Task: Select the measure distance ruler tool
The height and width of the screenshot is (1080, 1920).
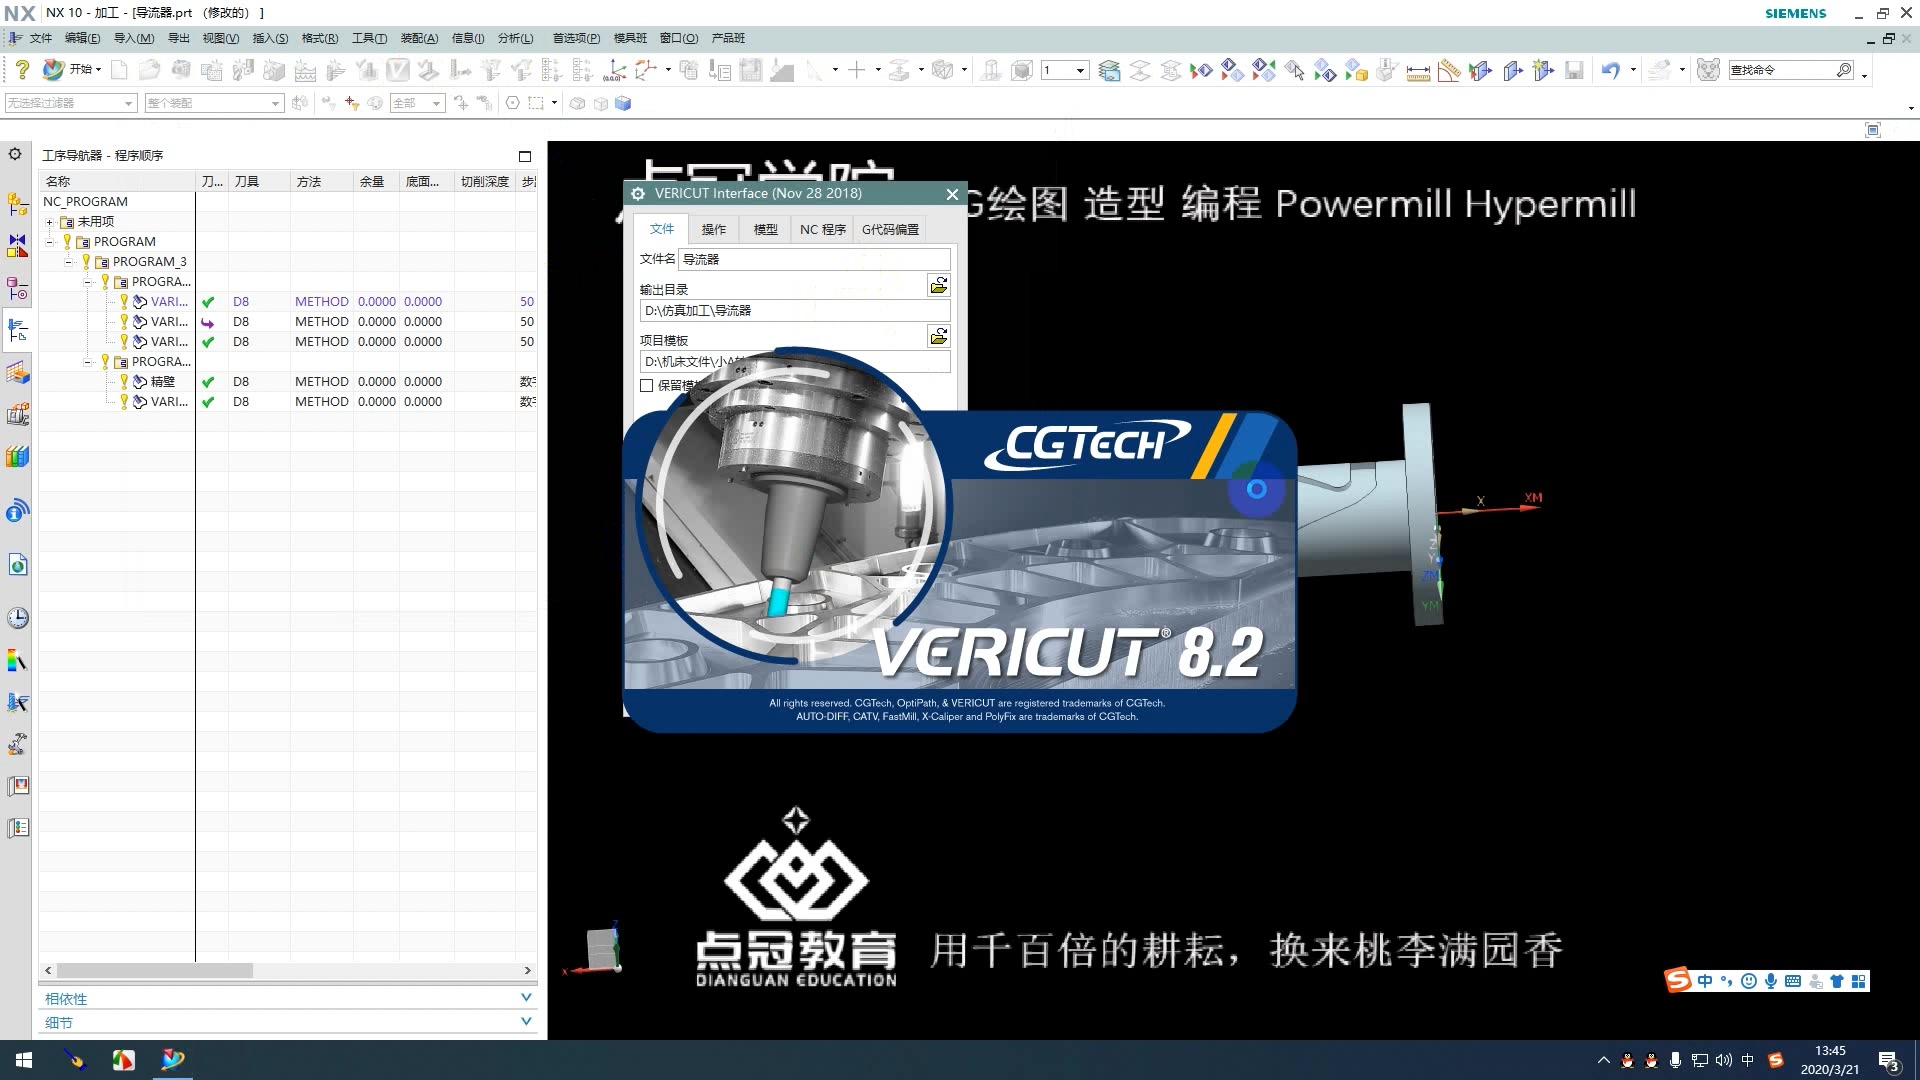Action: coord(1417,70)
